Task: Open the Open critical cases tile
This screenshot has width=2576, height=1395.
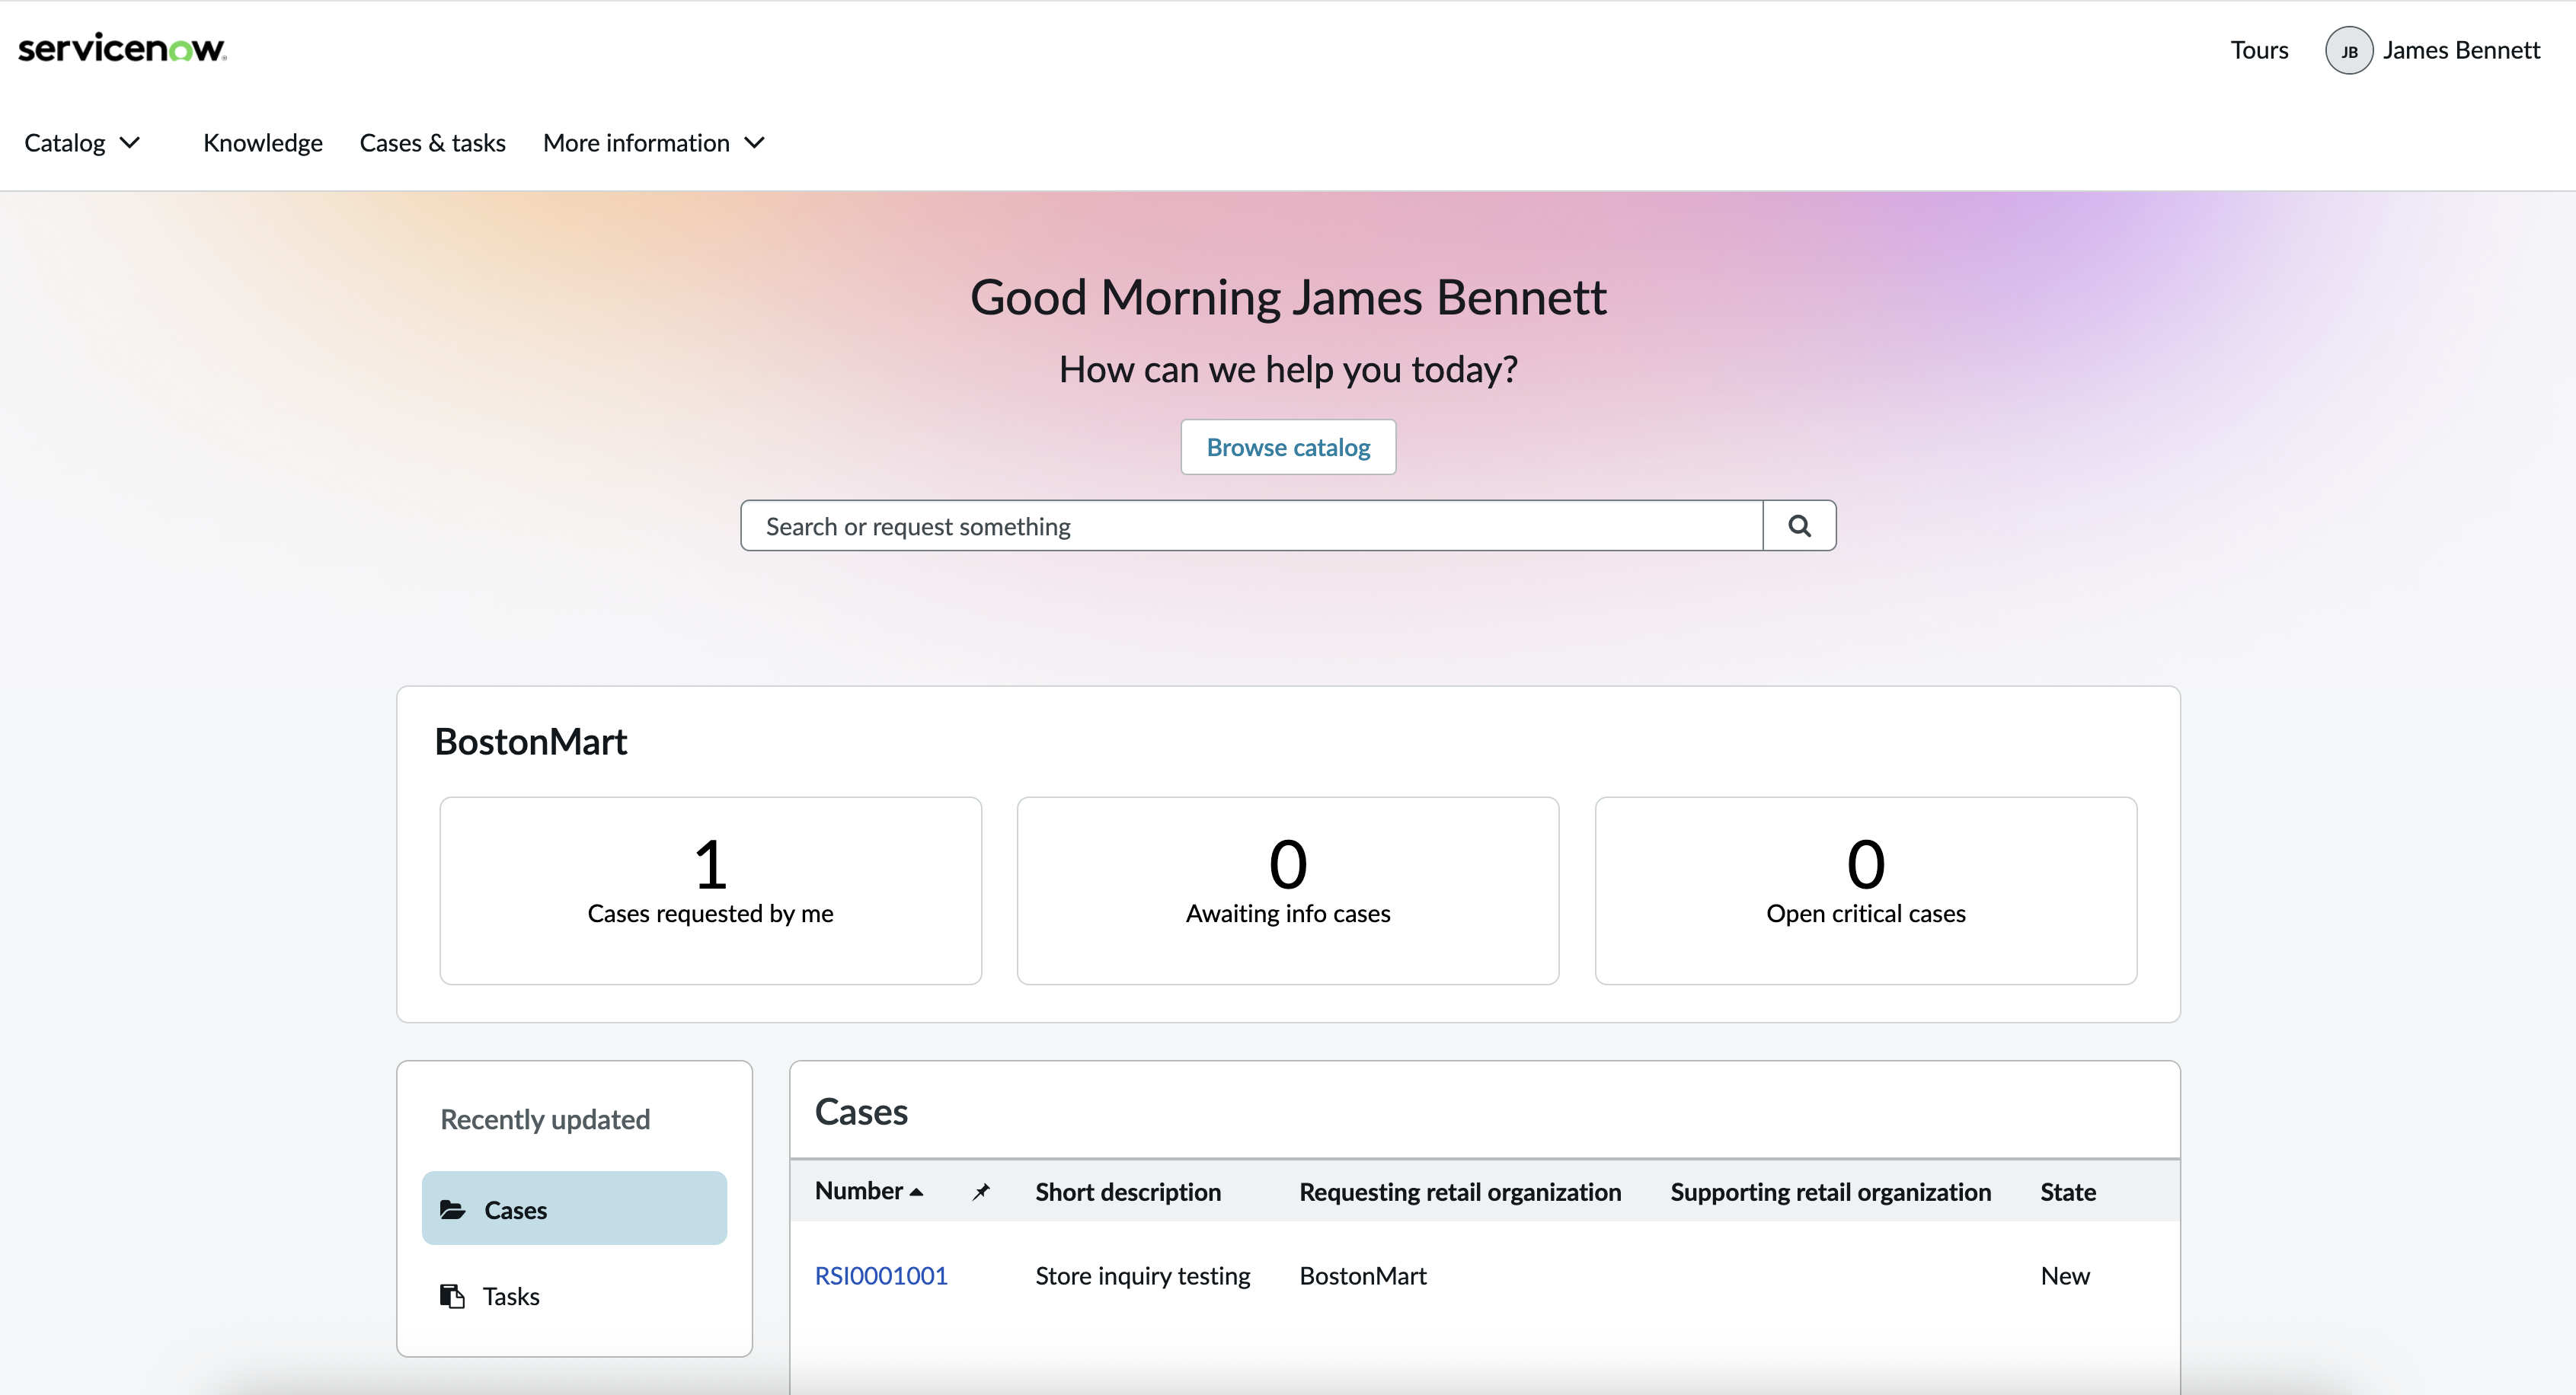Action: [x=1866, y=890]
